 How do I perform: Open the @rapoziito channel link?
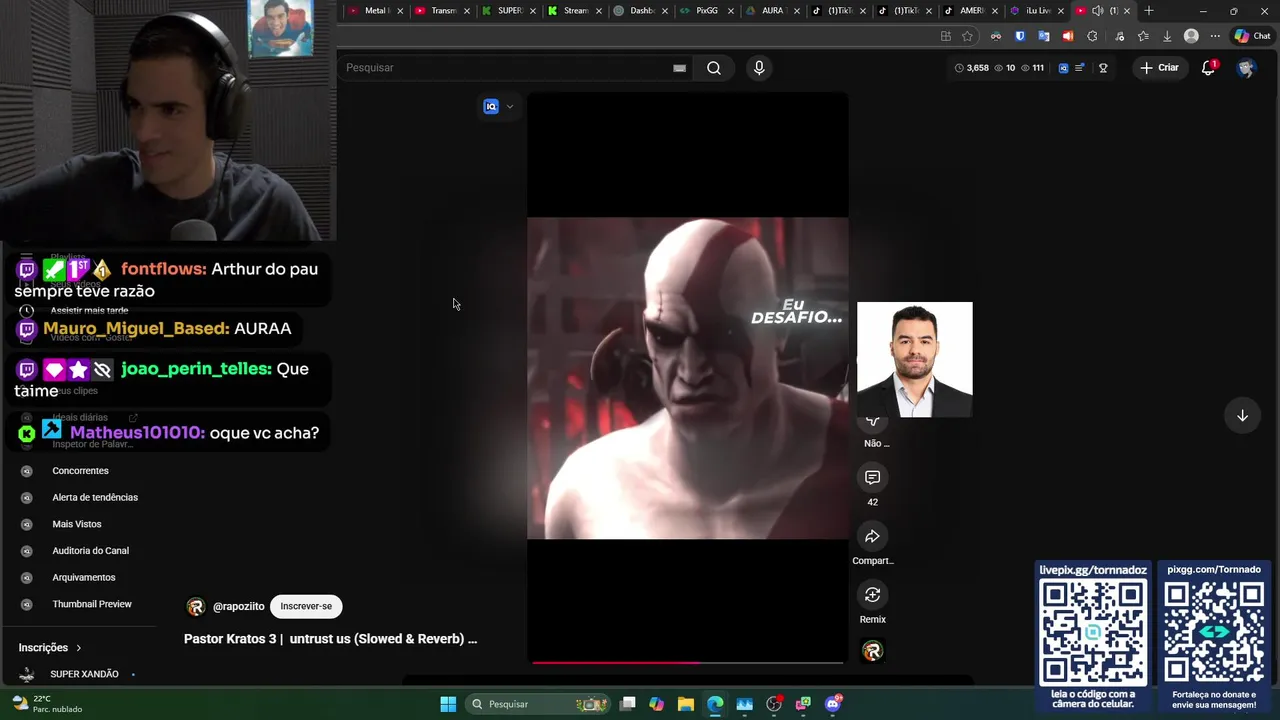(238, 607)
